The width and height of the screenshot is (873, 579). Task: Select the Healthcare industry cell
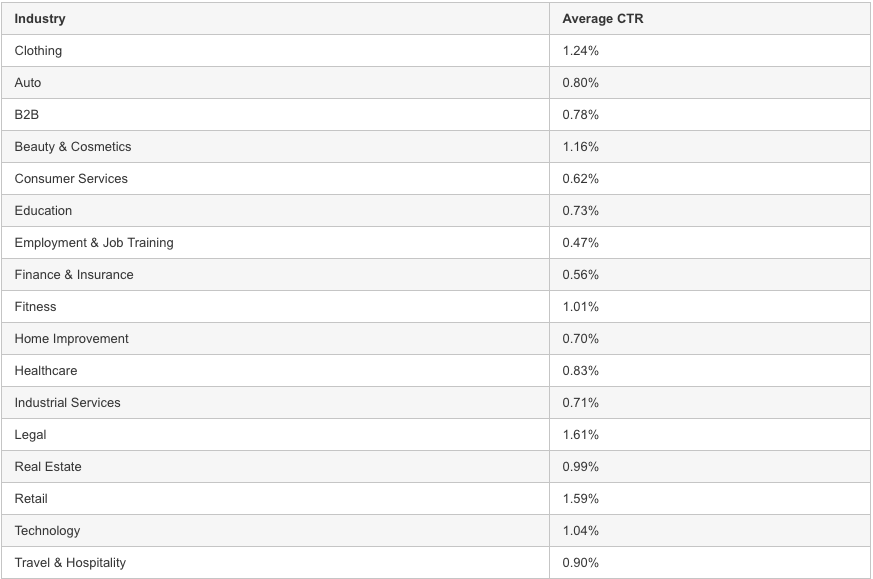click(46, 371)
